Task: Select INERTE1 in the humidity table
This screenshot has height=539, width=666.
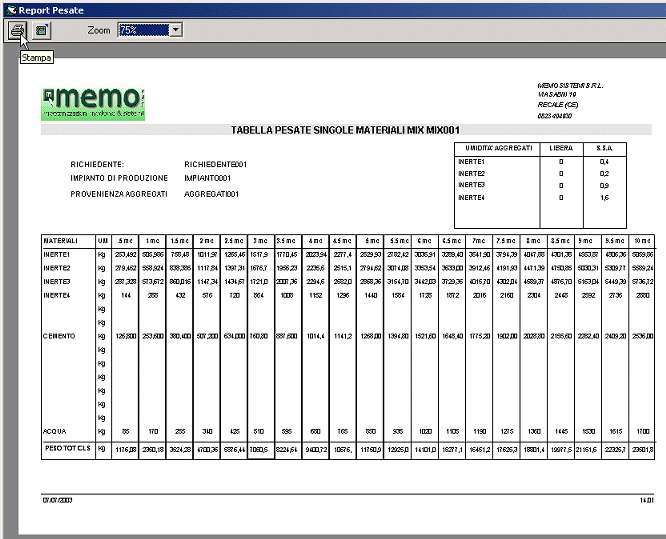Action: 471,162
